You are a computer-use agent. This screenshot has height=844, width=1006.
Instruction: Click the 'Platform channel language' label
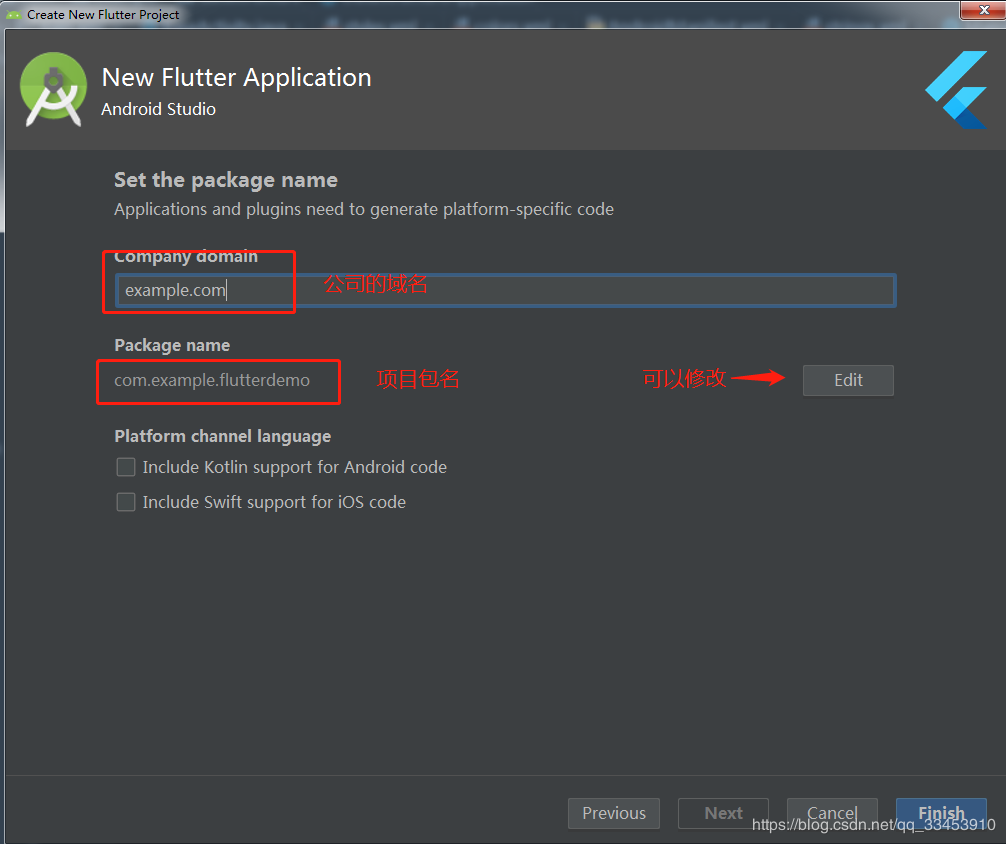click(223, 436)
